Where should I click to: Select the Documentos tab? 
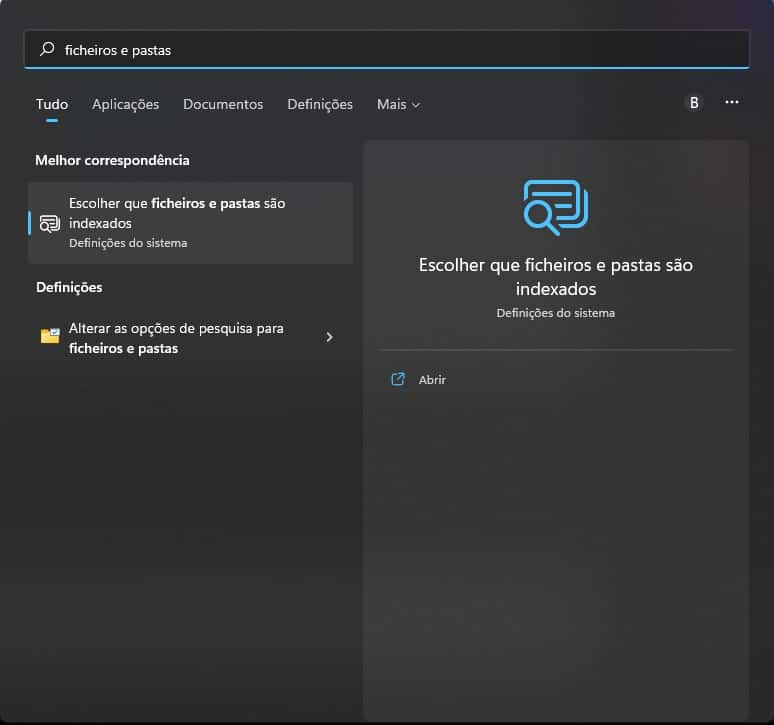click(223, 104)
